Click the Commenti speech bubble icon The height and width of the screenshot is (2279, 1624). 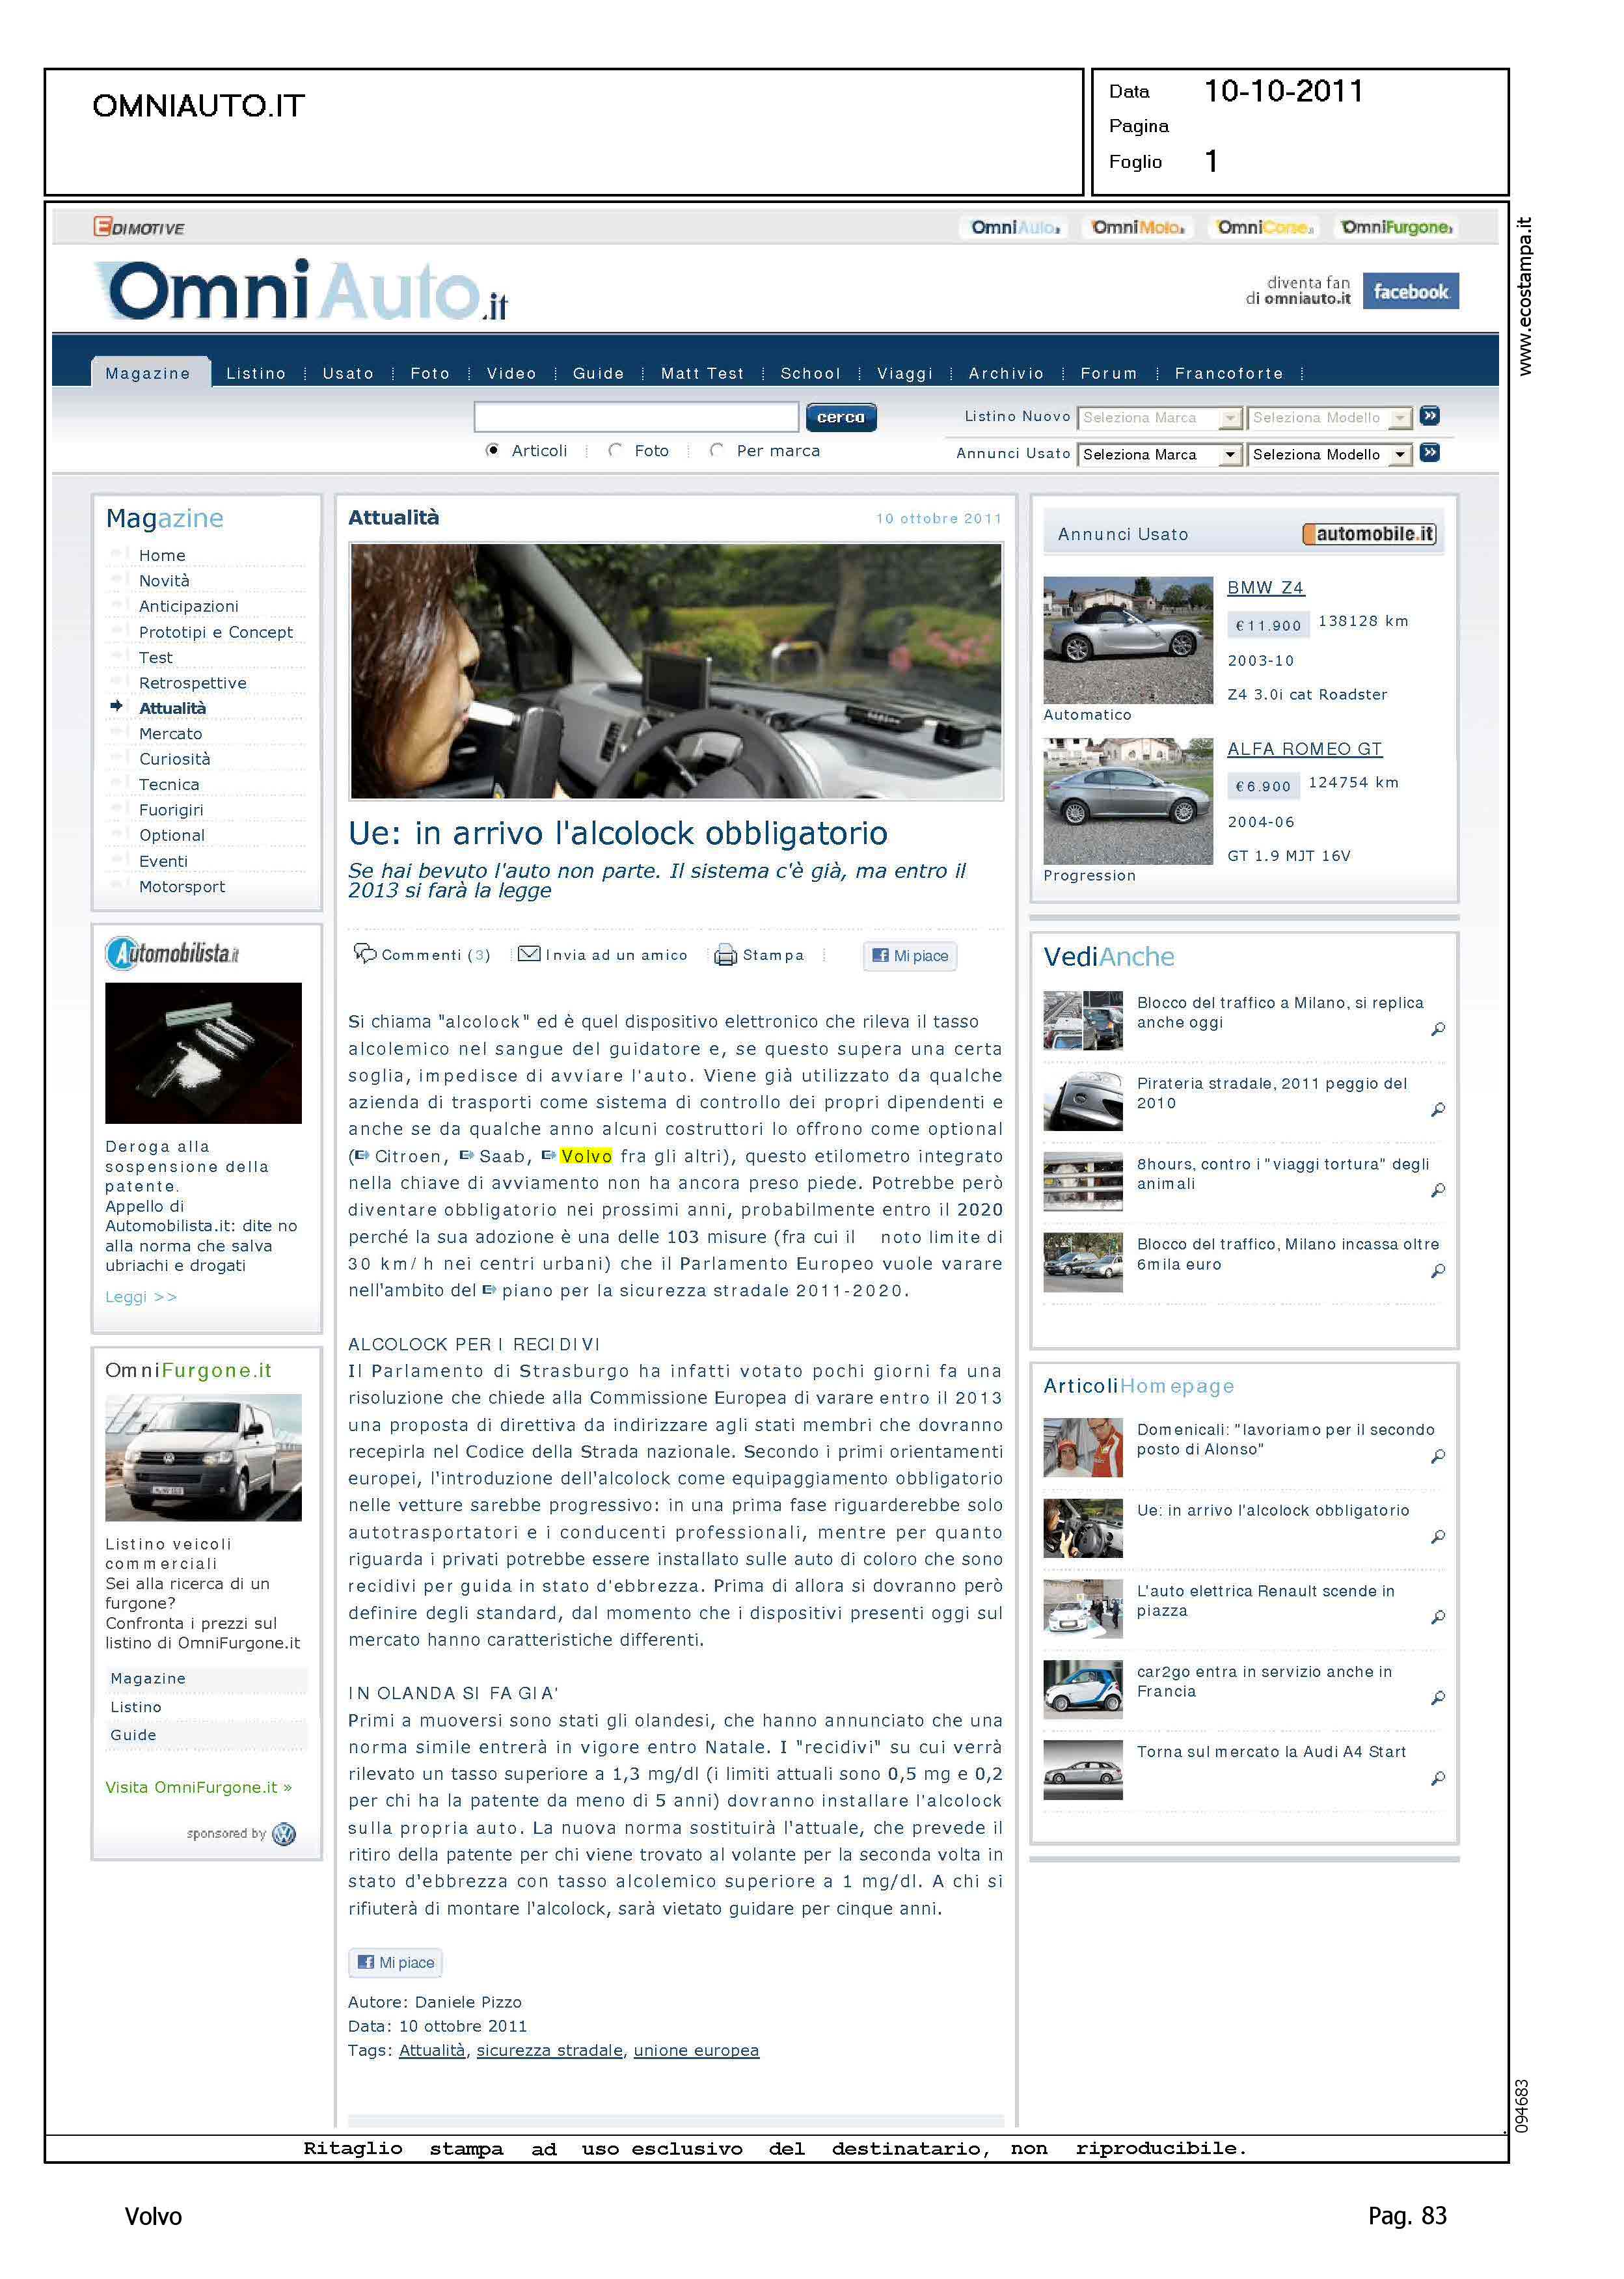365,953
